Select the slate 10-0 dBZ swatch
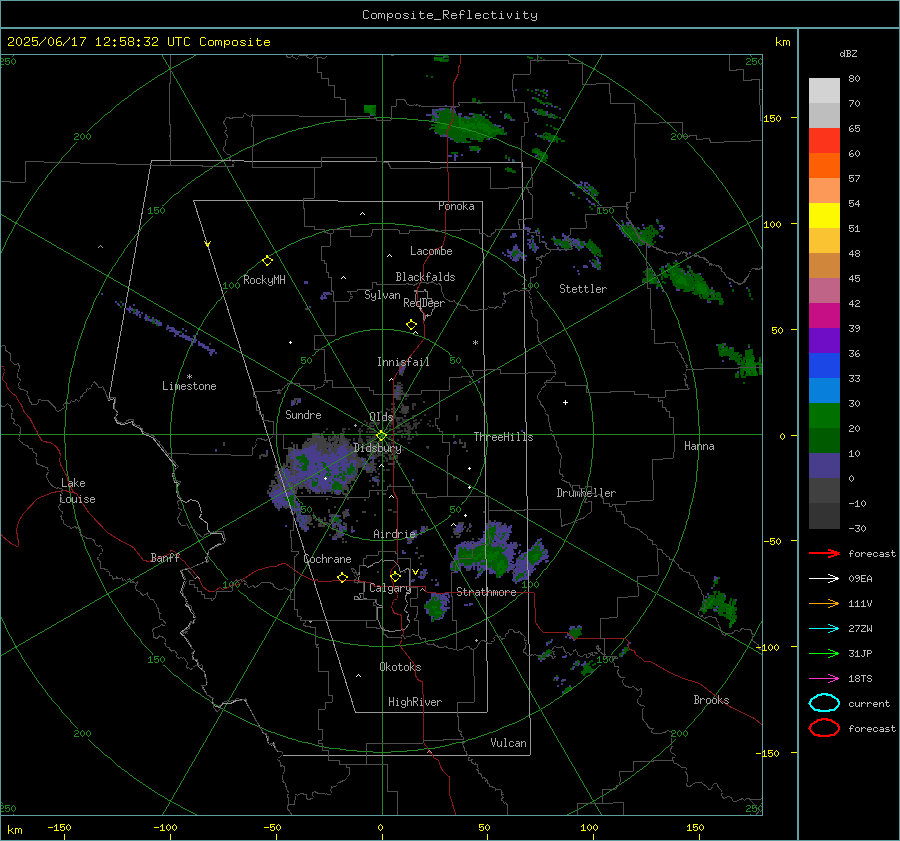 point(824,466)
